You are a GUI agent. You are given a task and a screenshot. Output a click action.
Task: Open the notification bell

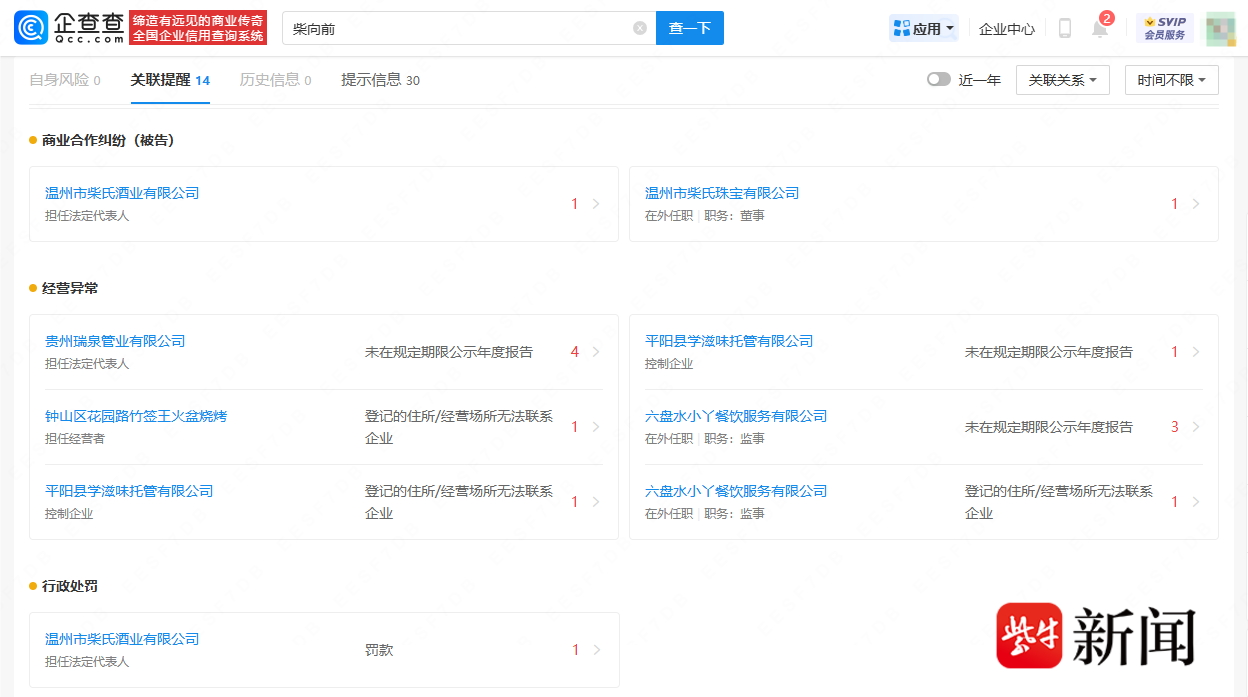click(1100, 28)
